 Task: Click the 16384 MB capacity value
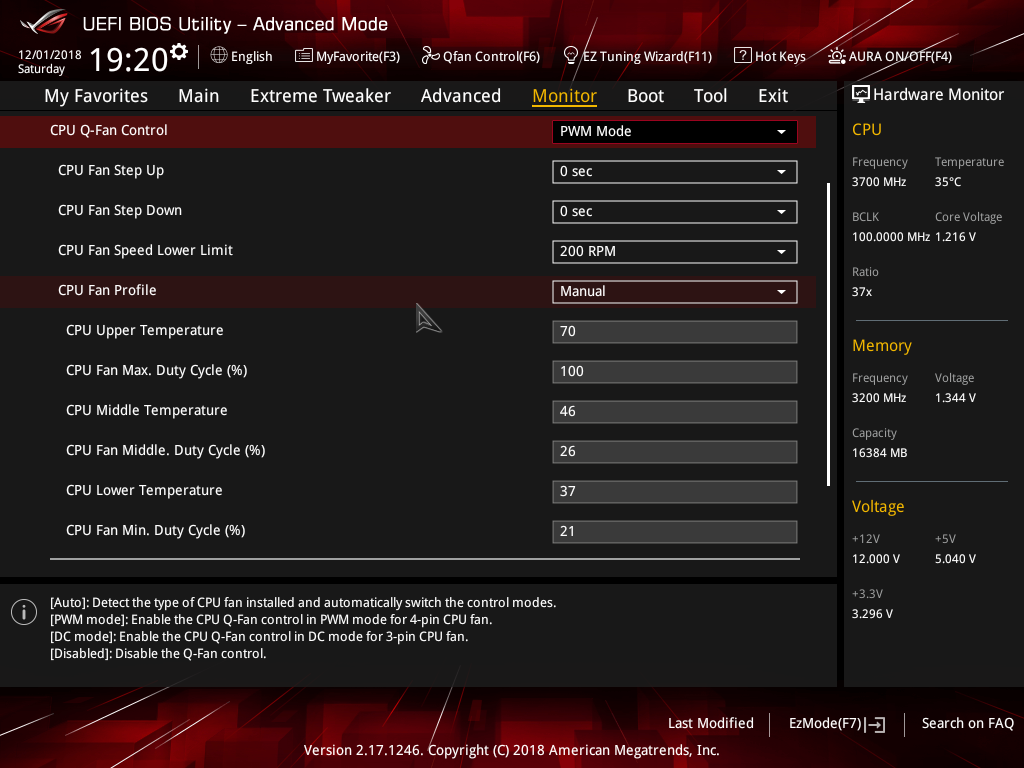[879, 453]
